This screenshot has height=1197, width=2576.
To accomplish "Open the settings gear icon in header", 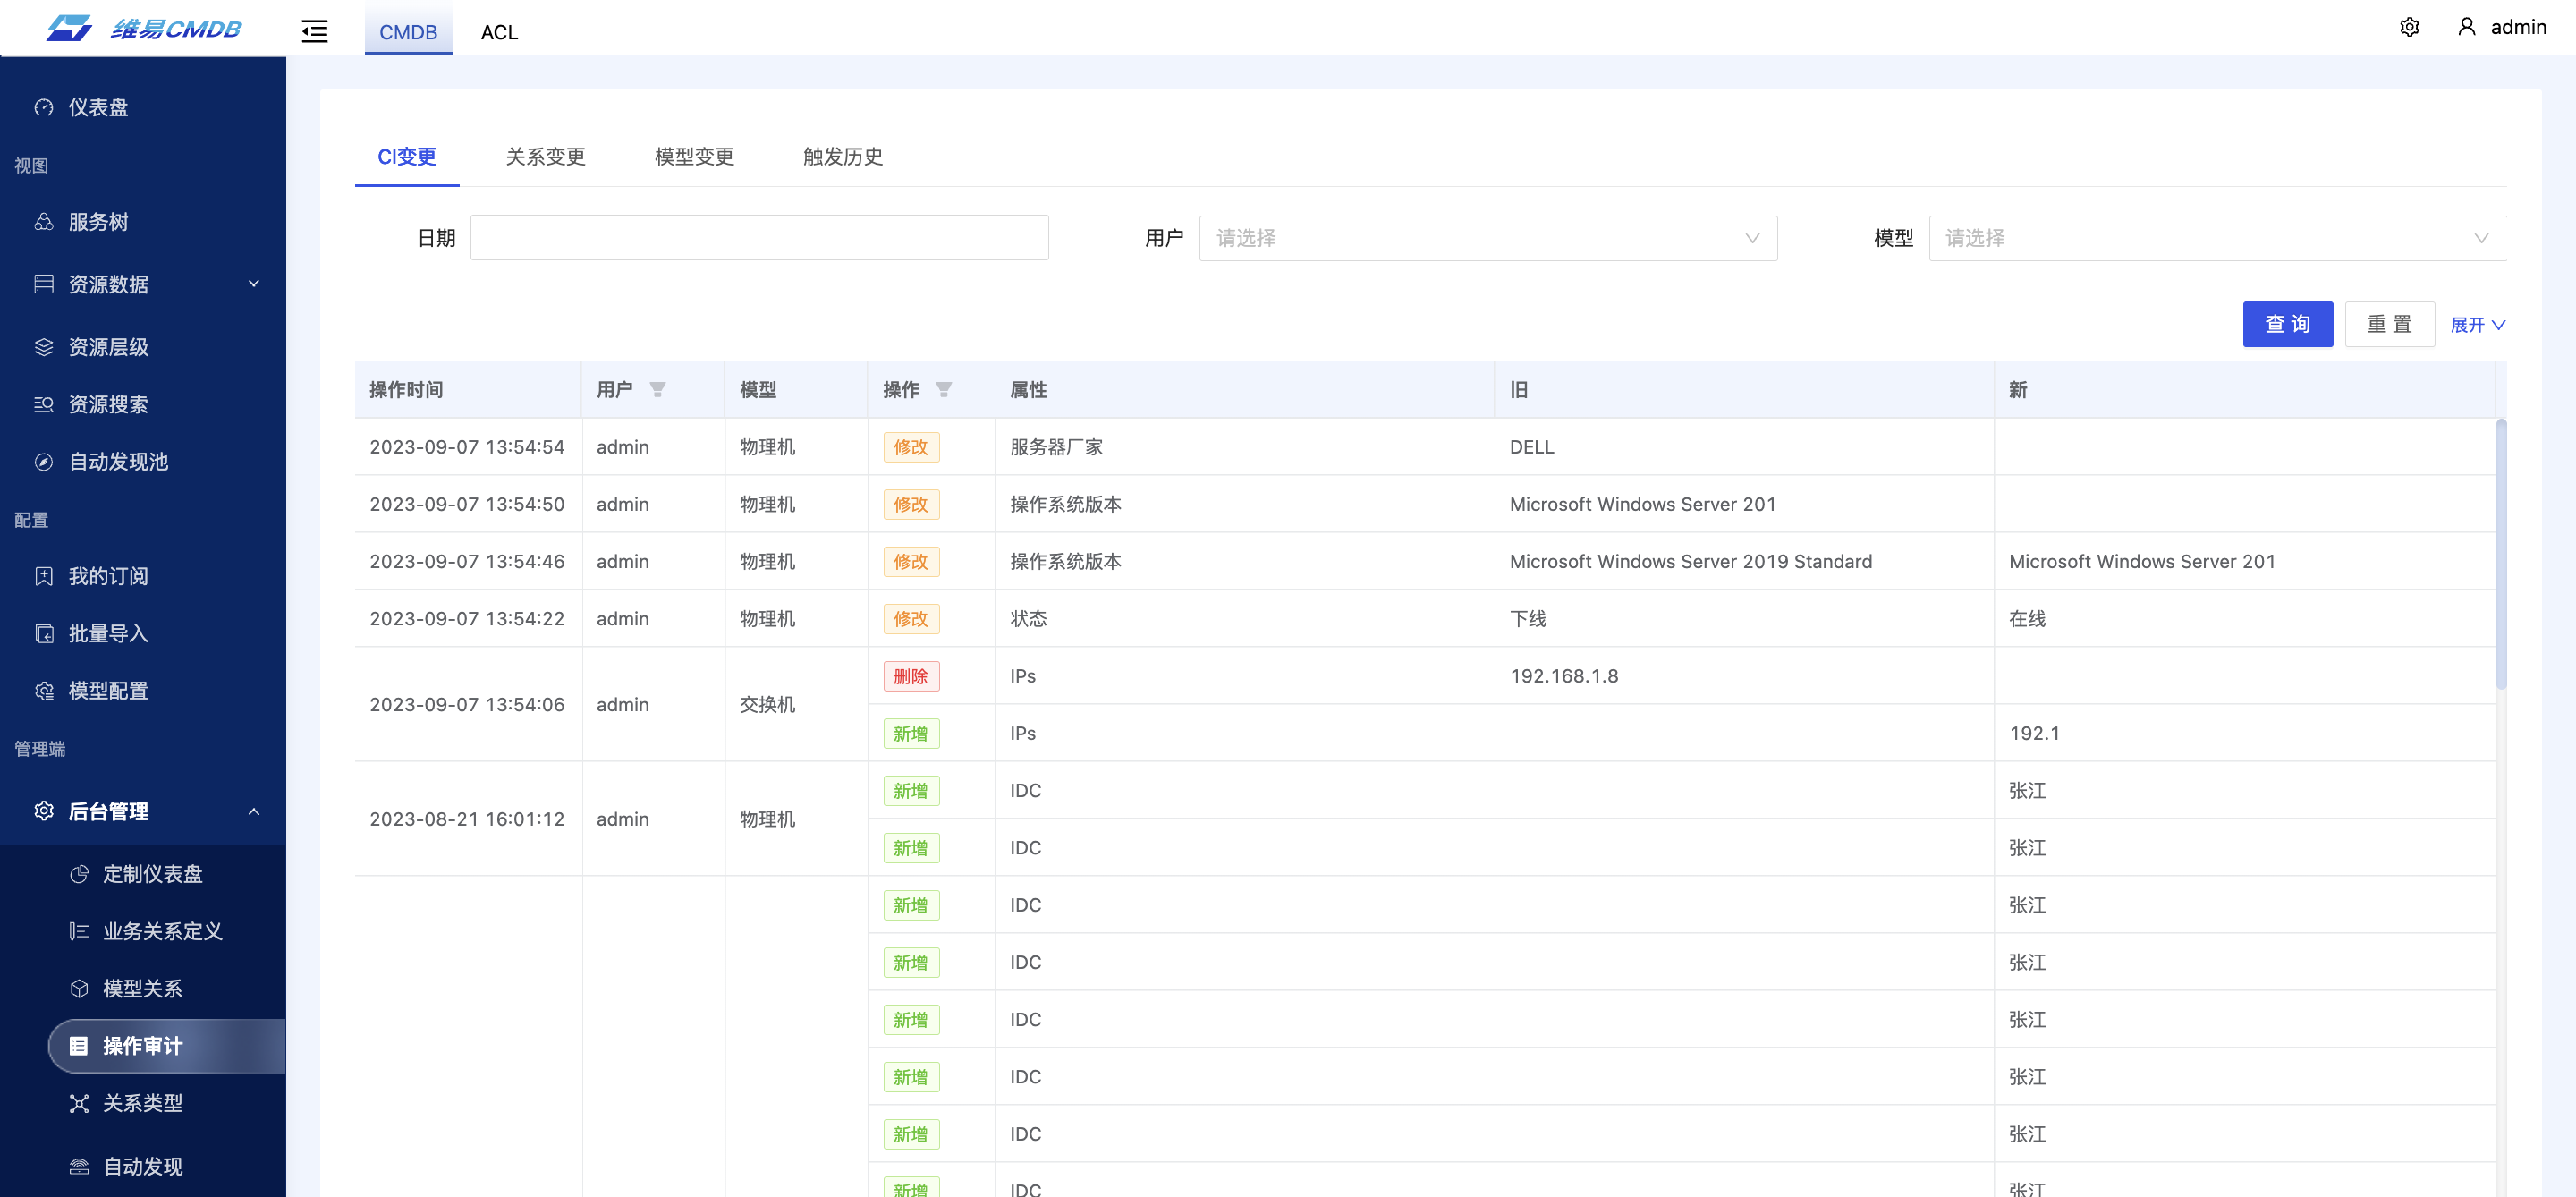I will click(x=2409, y=27).
